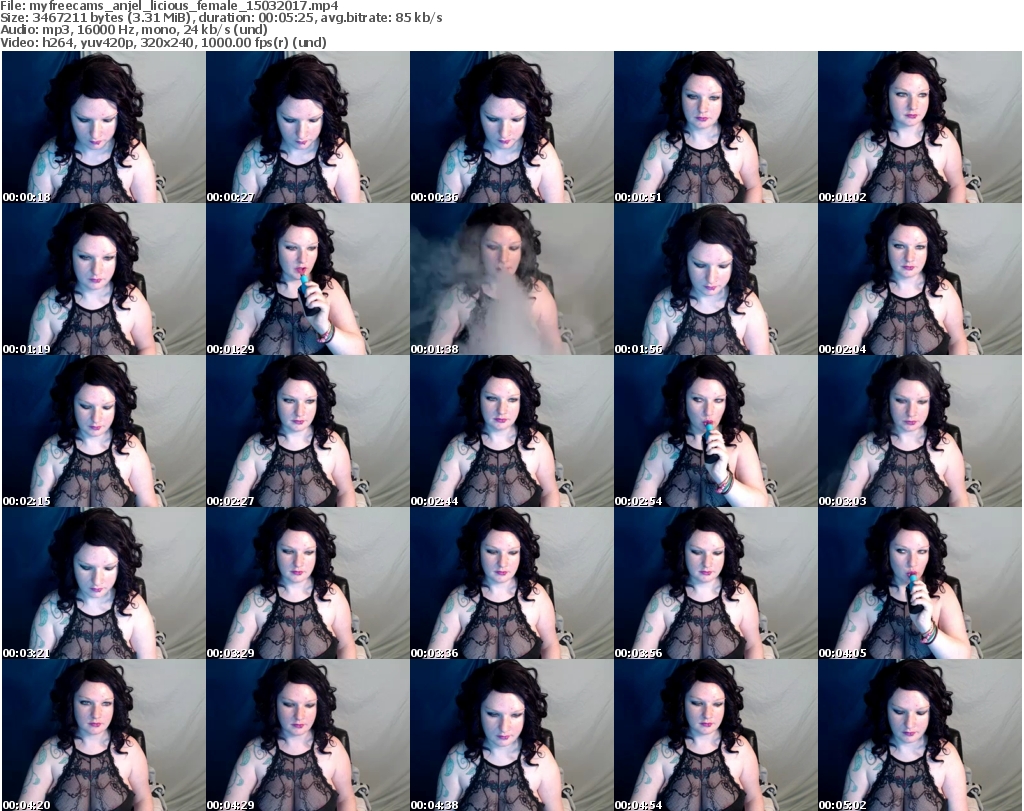Click the Audio mp3 info line
Viewport: 1024px width, 811px height.
[134, 30]
